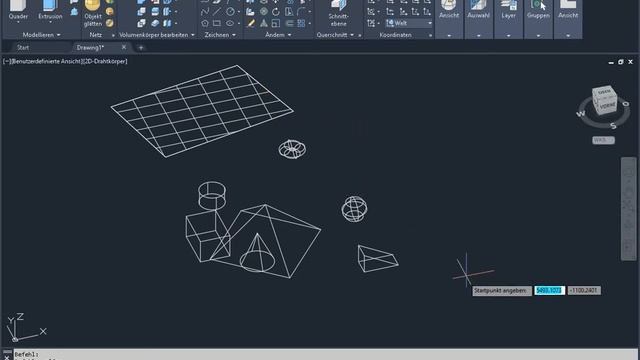Click the solid editing icon top-left of Volumenkörper bearbeiten
Screen dimensions: 640x360
141,2
